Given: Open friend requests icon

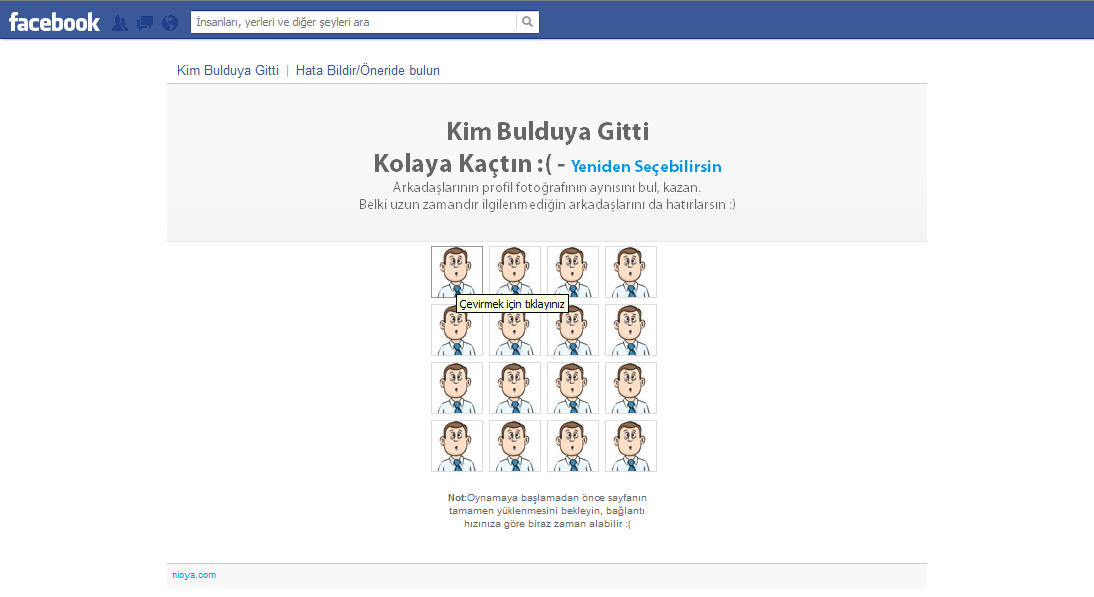Looking at the screenshot, I should click(x=120, y=22).
